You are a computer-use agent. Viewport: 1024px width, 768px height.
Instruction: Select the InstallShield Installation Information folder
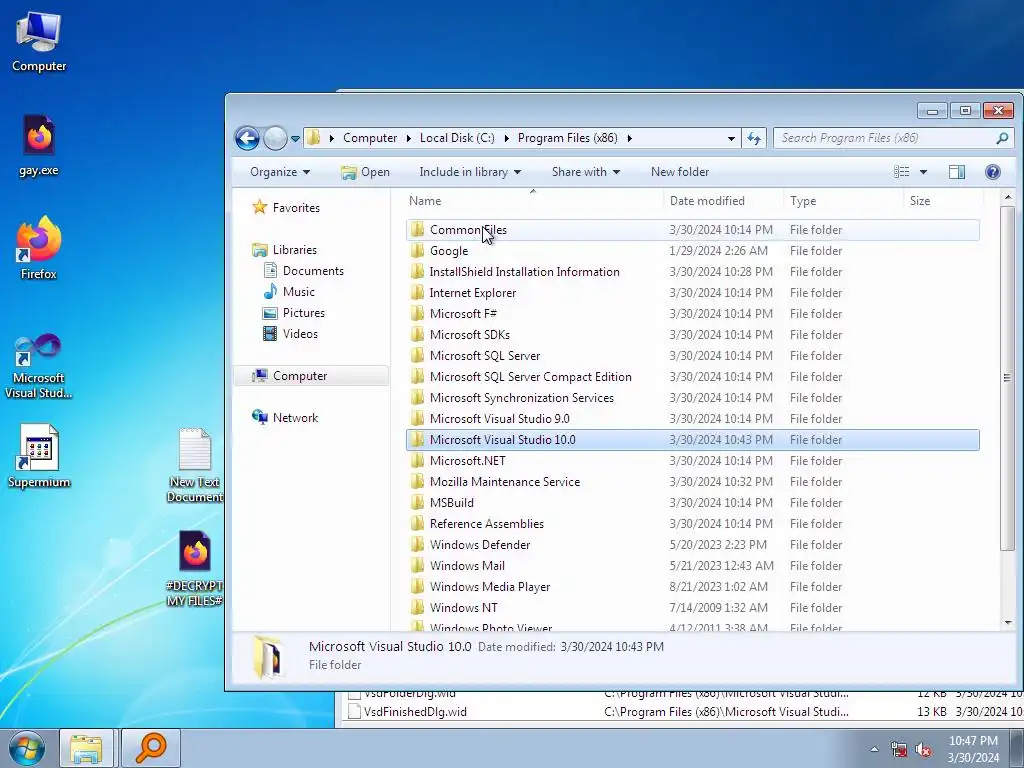pyautogui.click(x=692, y=272)
